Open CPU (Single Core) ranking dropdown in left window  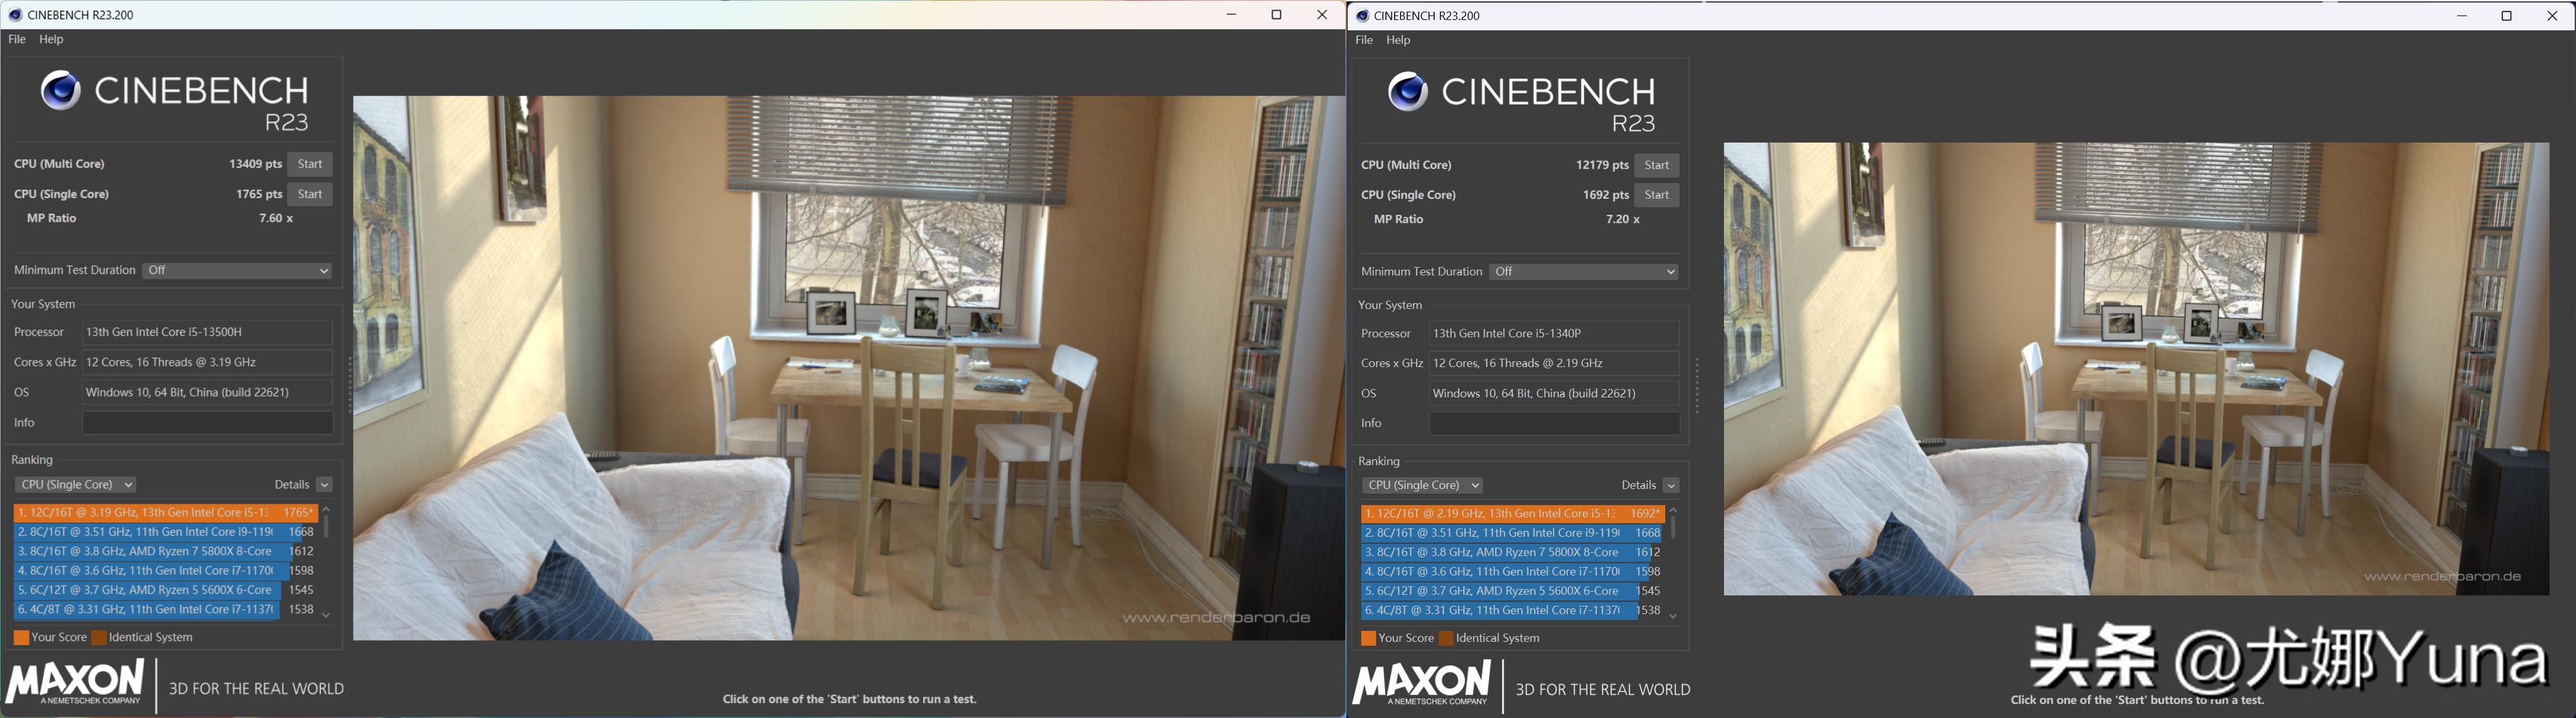point(75,485)
